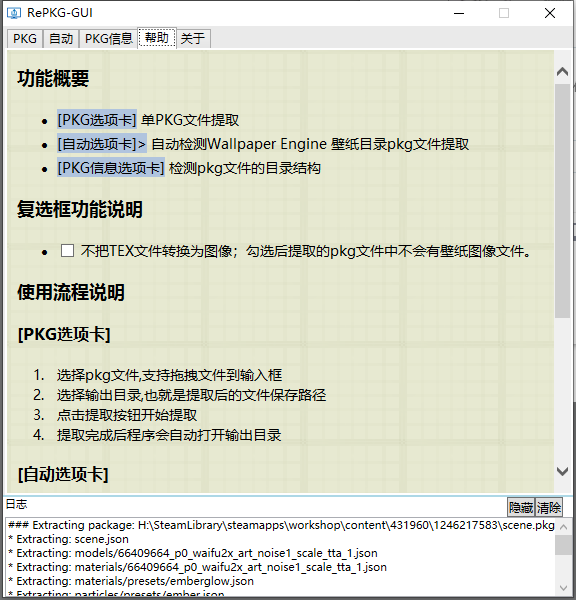
Task: Click step 1 选择pkg文件 line
Action: 170,375
